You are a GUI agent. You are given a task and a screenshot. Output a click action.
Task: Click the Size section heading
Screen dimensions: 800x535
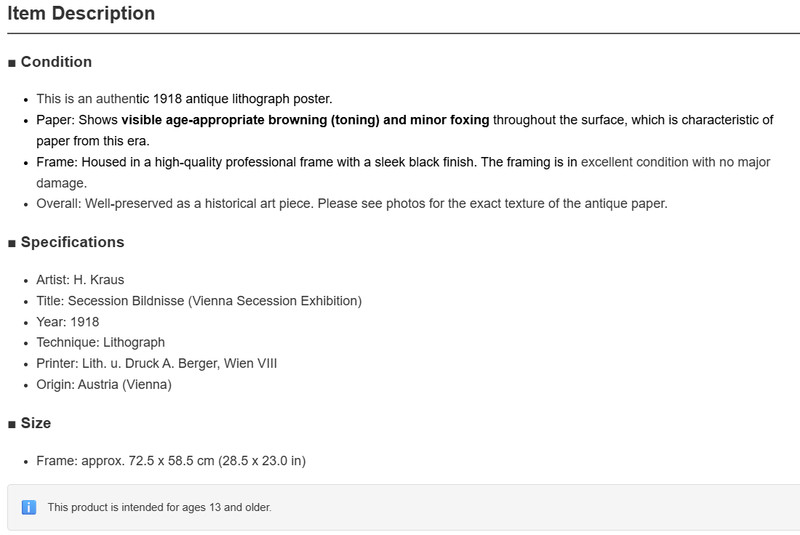(36, 423)
